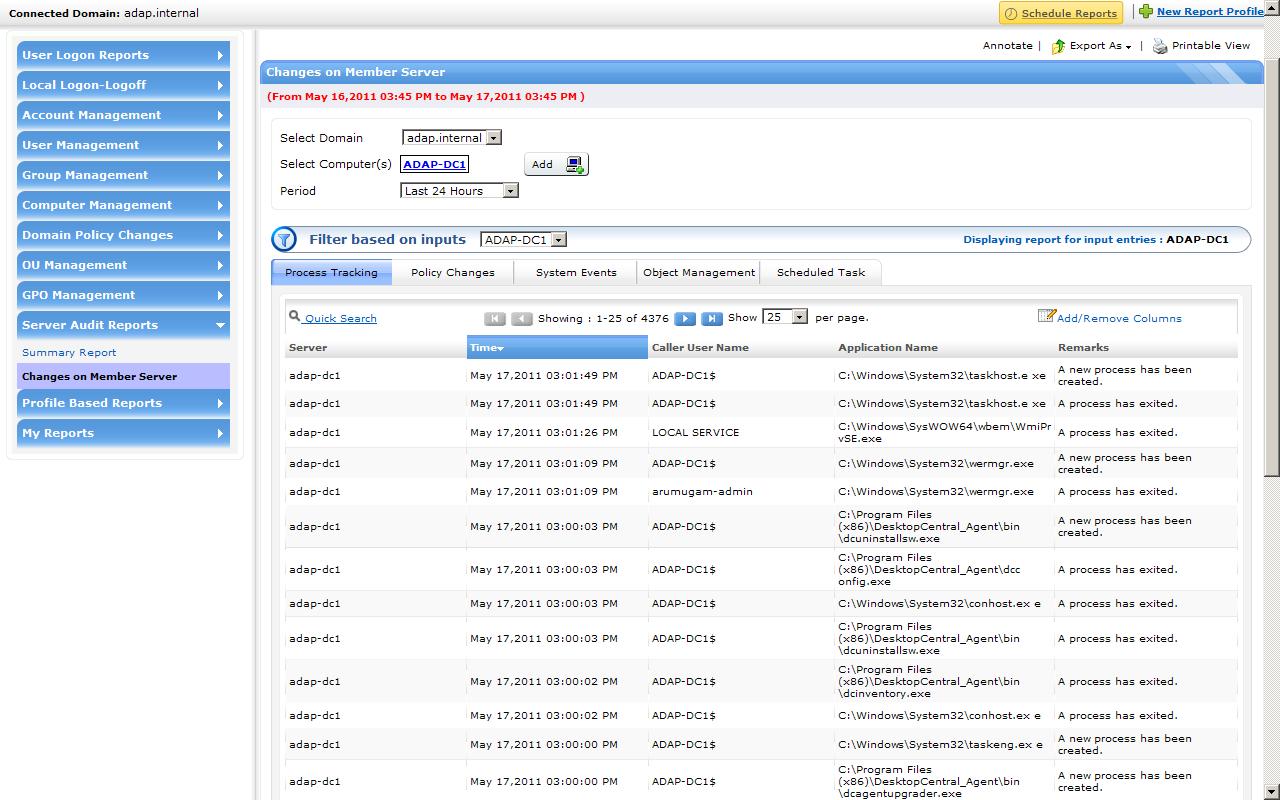Jump to last page of results
The width and height of the screenshot is (1280, 800).
711,318
